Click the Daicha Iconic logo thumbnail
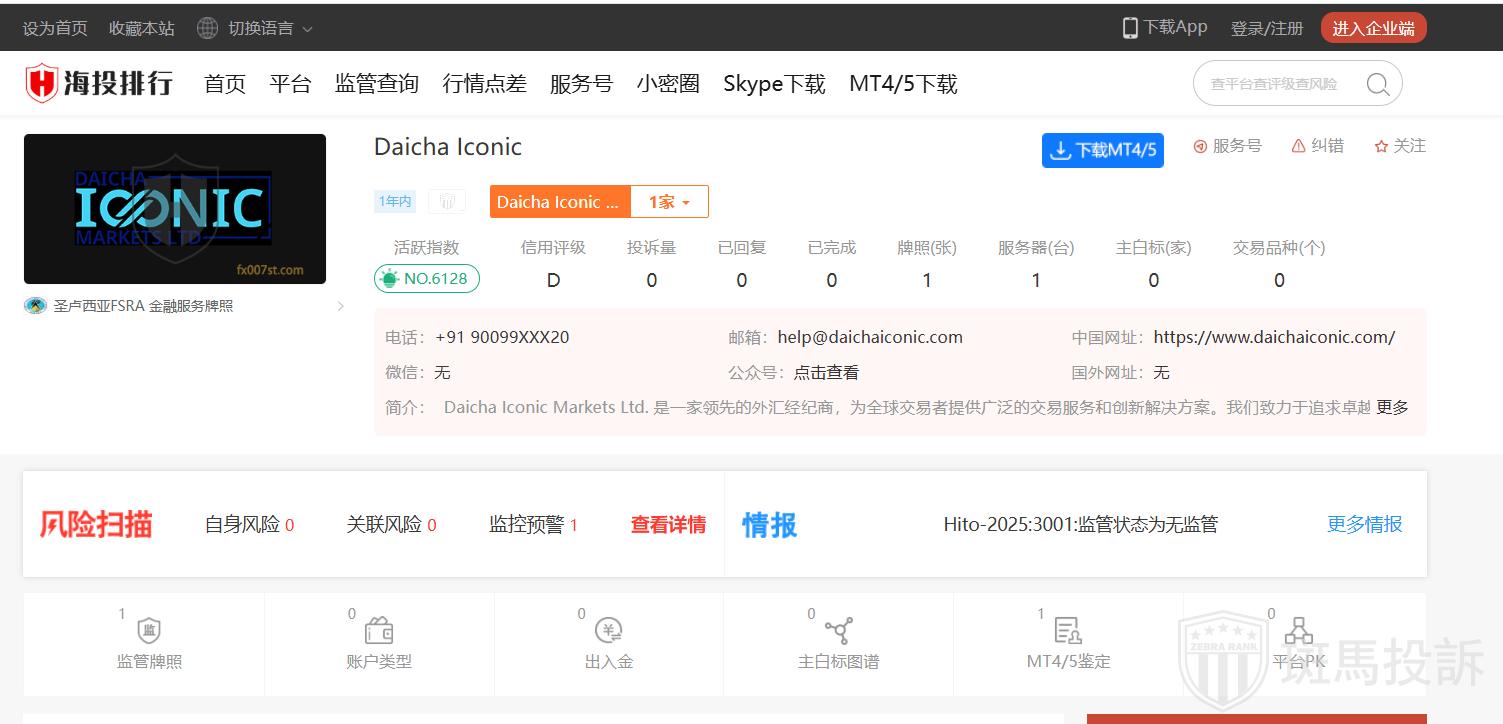1503x724 pixels. click(x=175, y=209)
